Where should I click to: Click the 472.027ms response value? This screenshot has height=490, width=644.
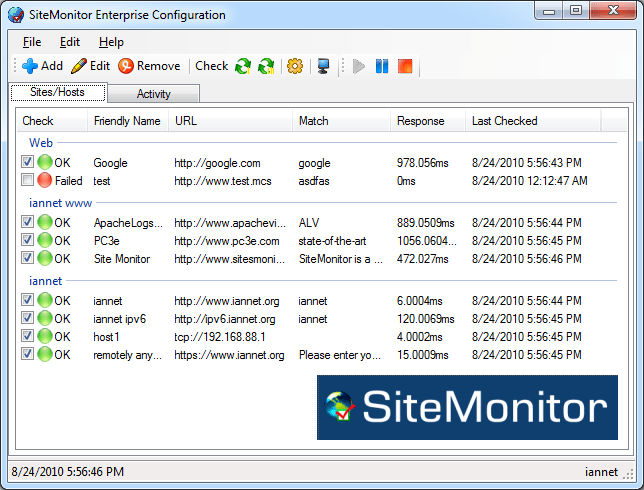pyautogui.click(x=423, y=259)
